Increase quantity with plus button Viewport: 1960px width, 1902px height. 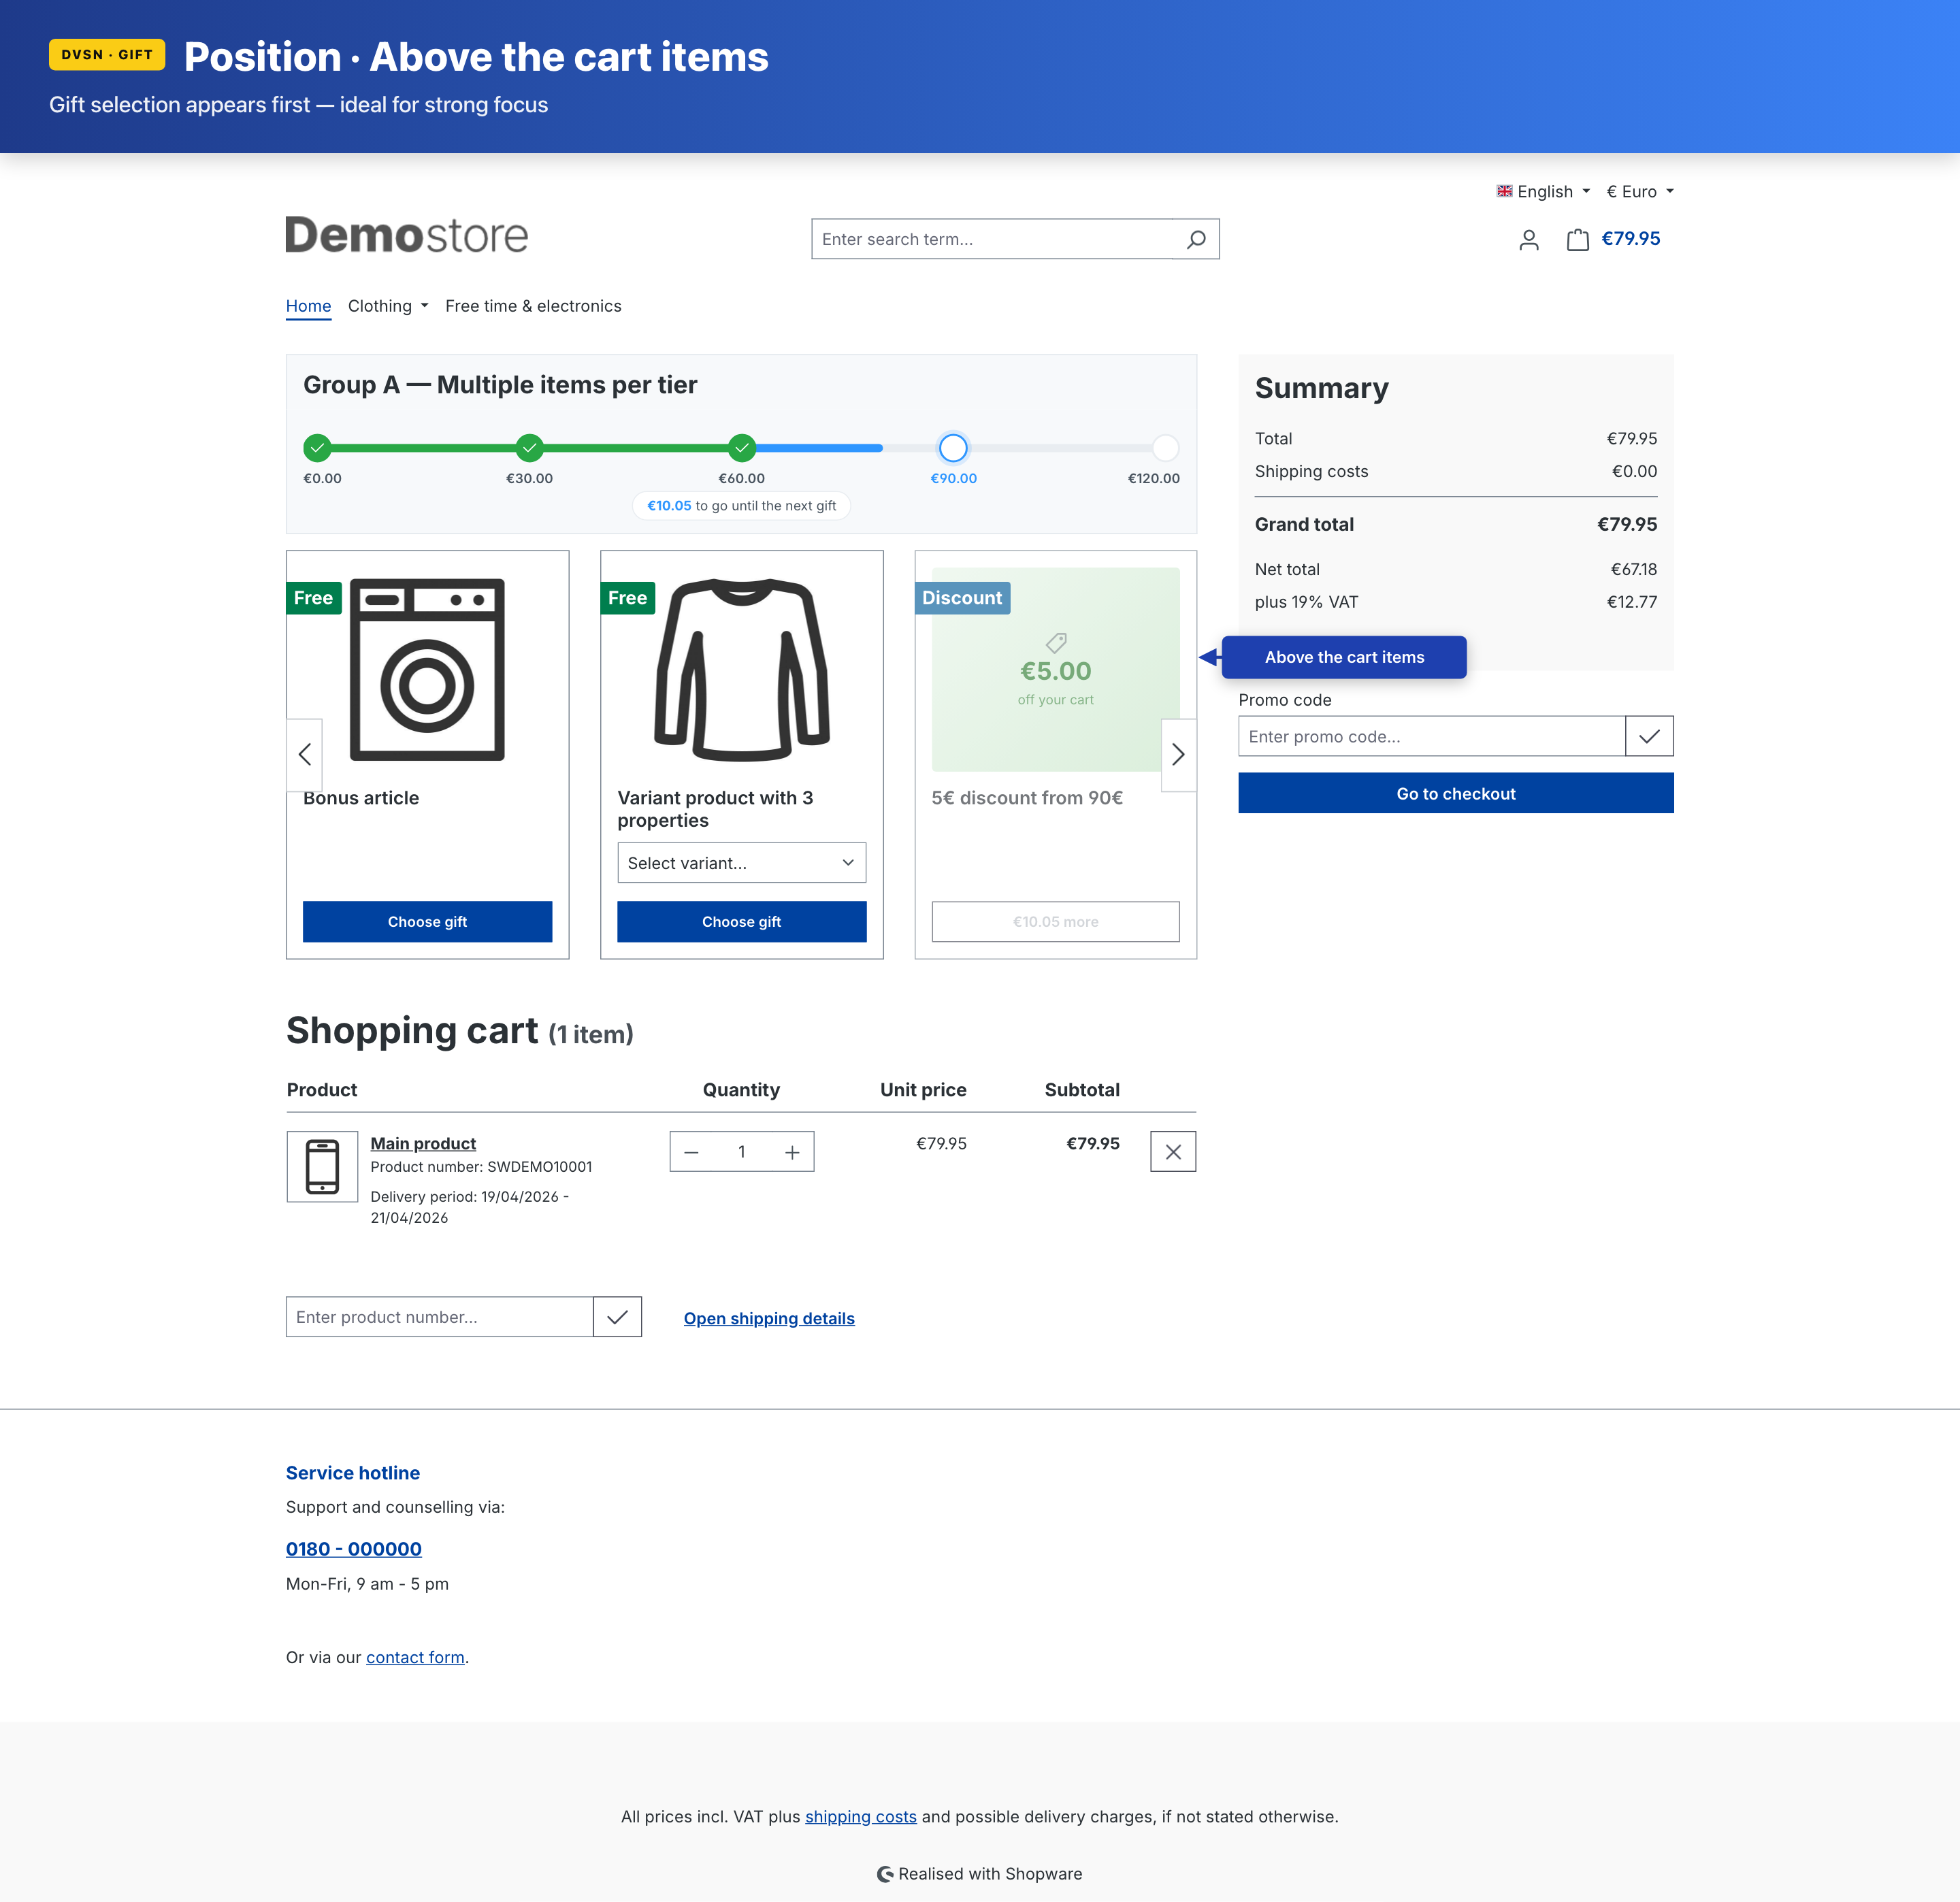792,1152
